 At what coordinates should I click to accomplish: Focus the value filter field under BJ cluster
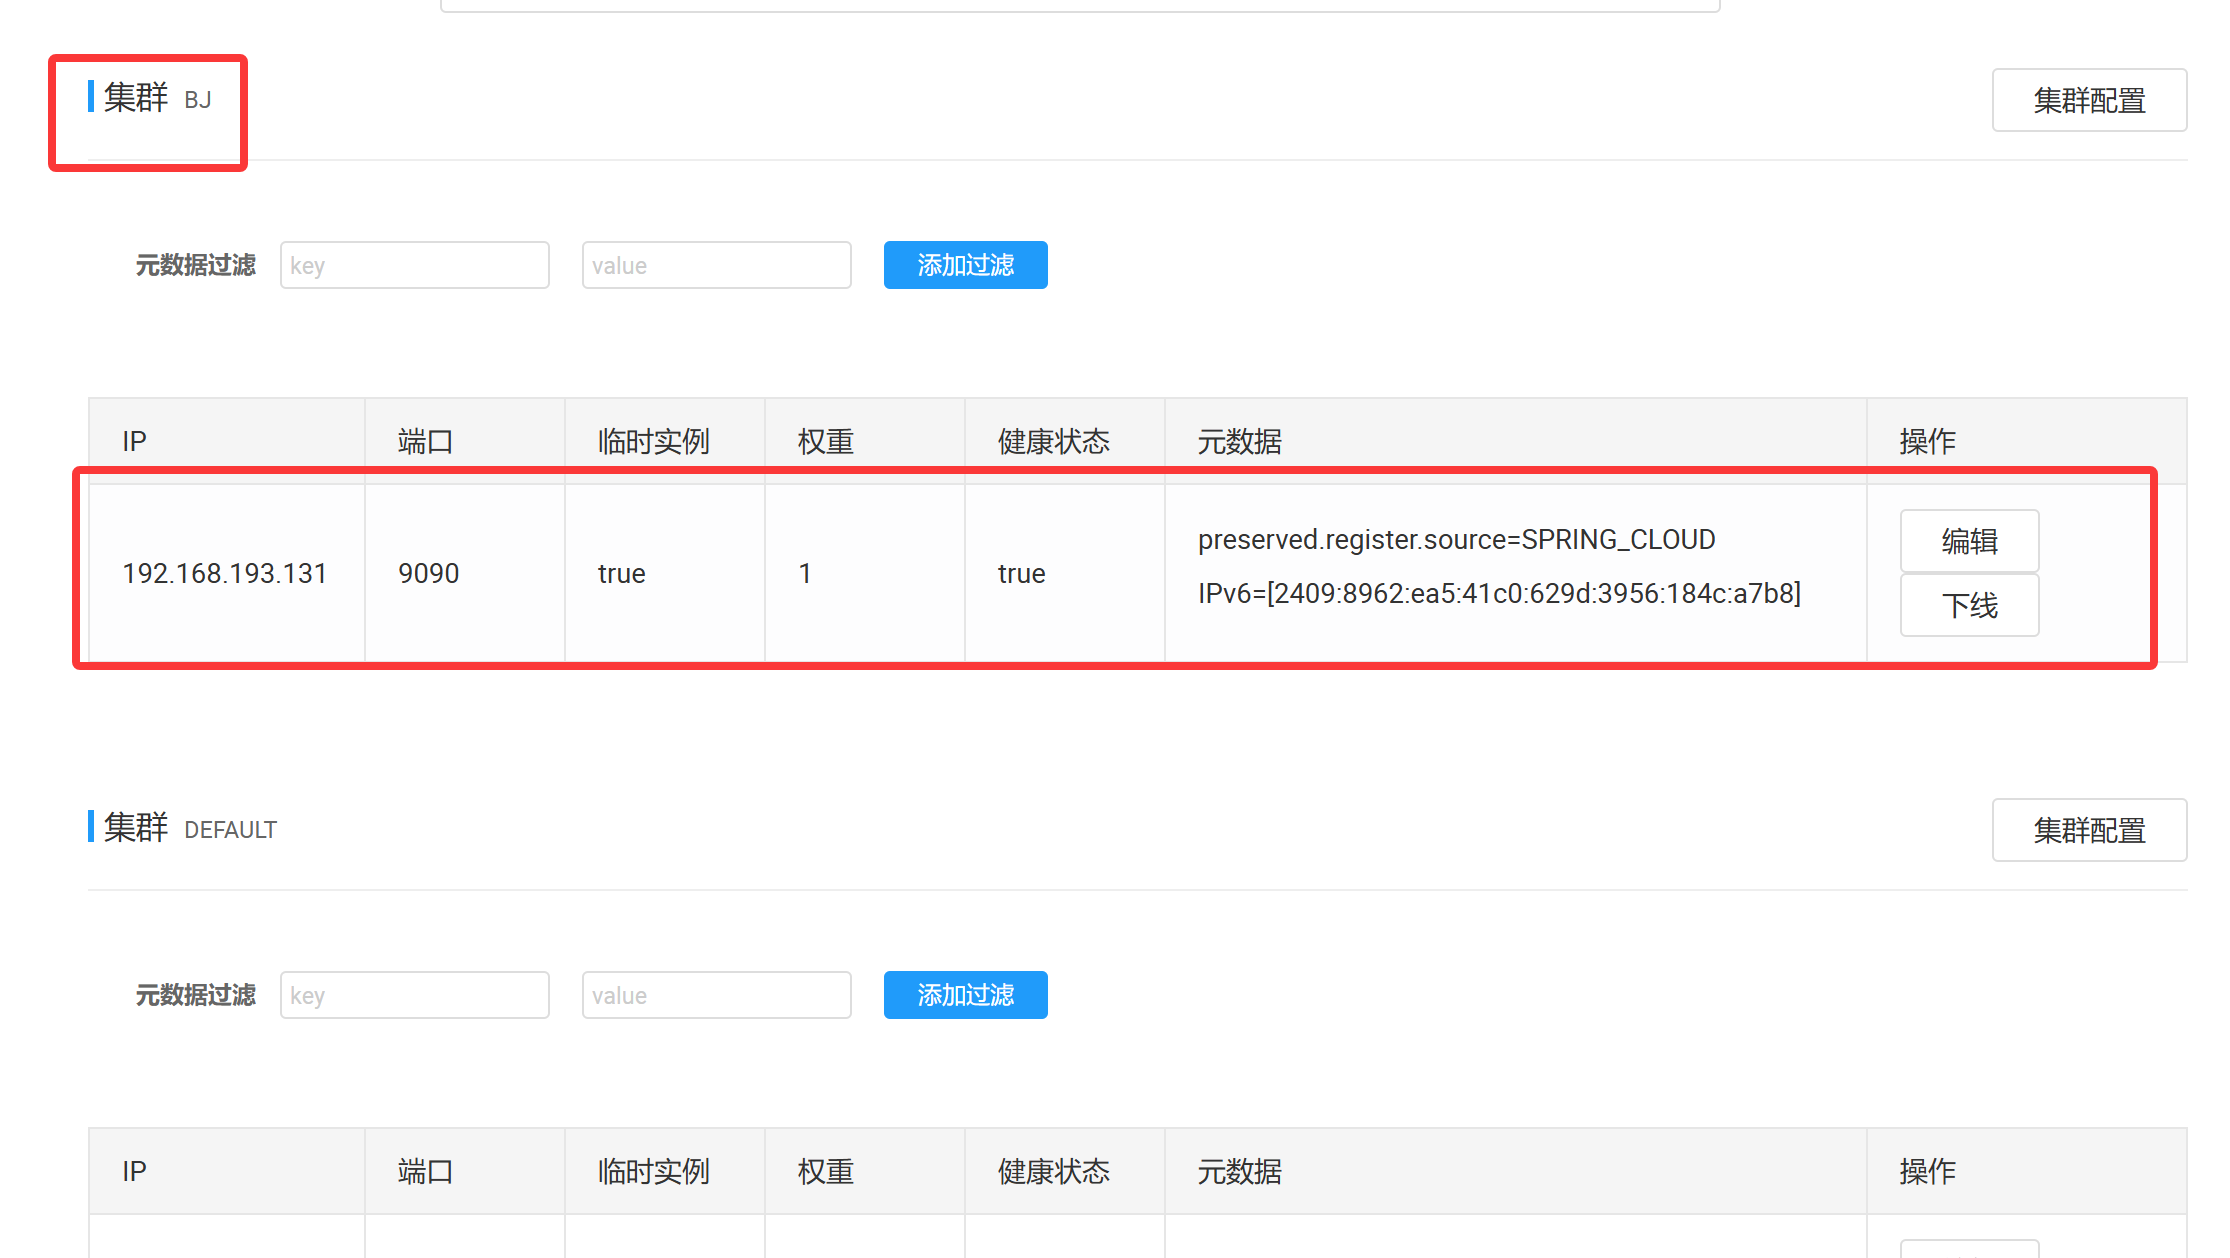(x=716, y=265)
